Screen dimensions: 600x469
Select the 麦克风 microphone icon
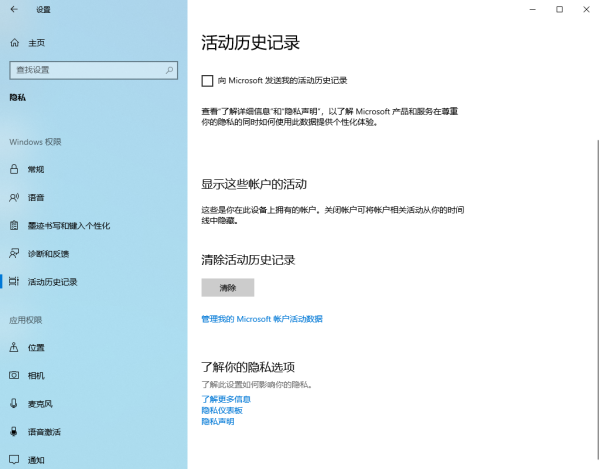[x=14, y=403]
